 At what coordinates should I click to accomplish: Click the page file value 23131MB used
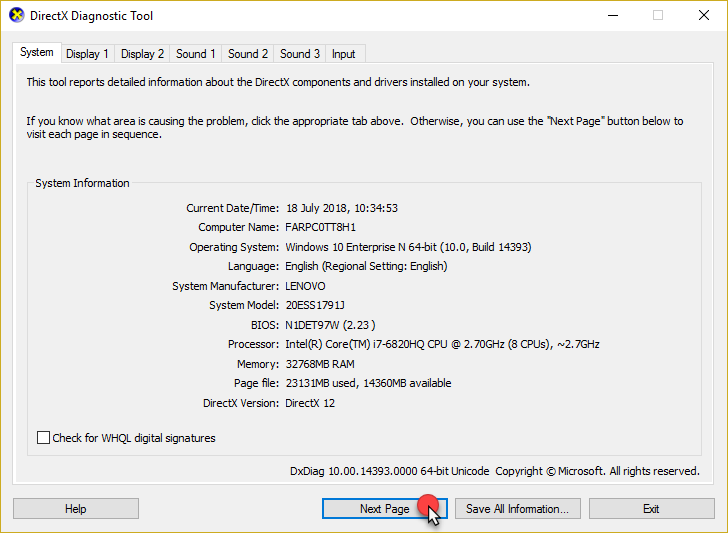point(368,384)
